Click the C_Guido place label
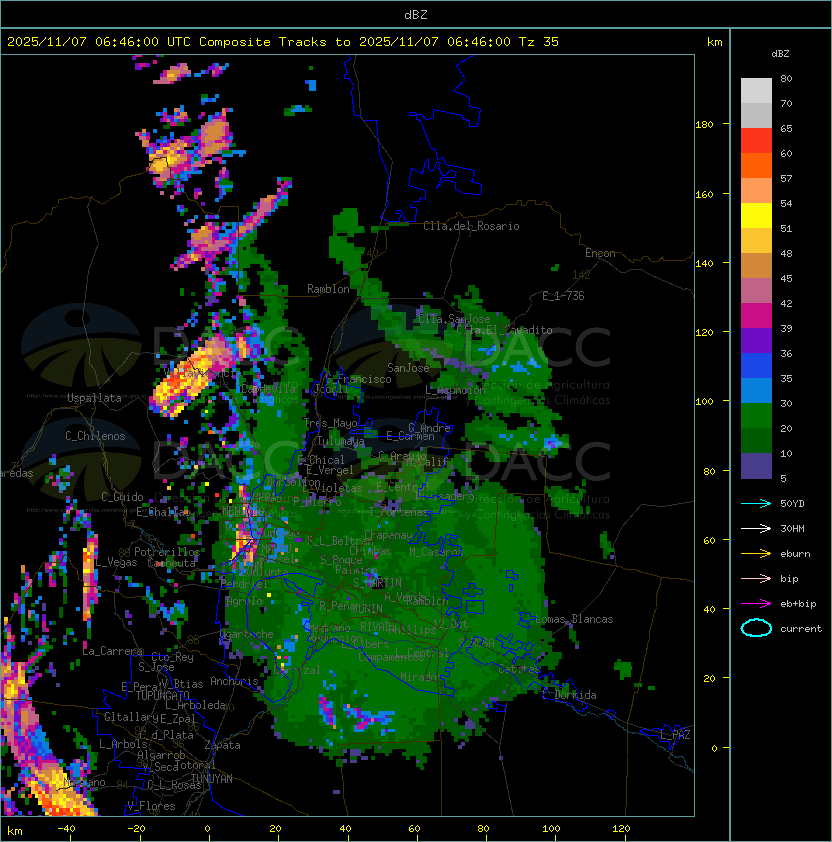 (122, 497)
